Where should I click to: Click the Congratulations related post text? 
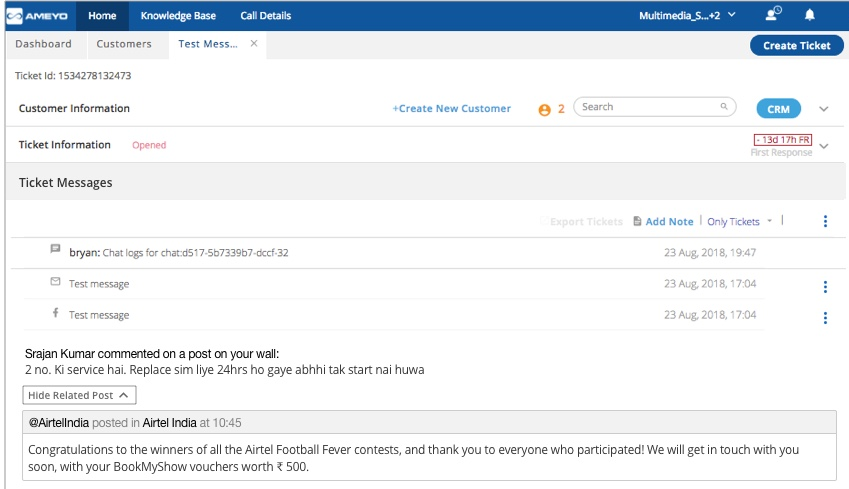[x=413, y=458]
